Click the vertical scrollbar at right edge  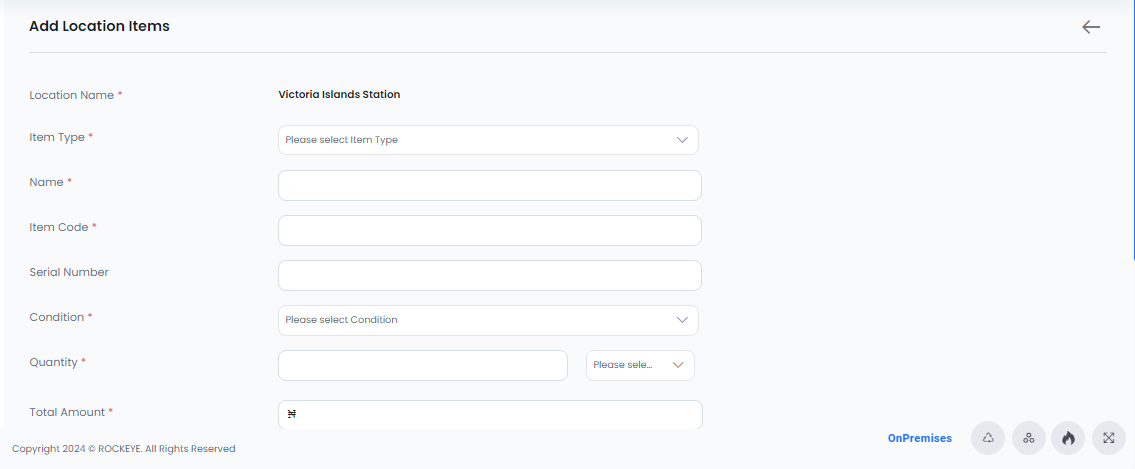click(1133, 130)
